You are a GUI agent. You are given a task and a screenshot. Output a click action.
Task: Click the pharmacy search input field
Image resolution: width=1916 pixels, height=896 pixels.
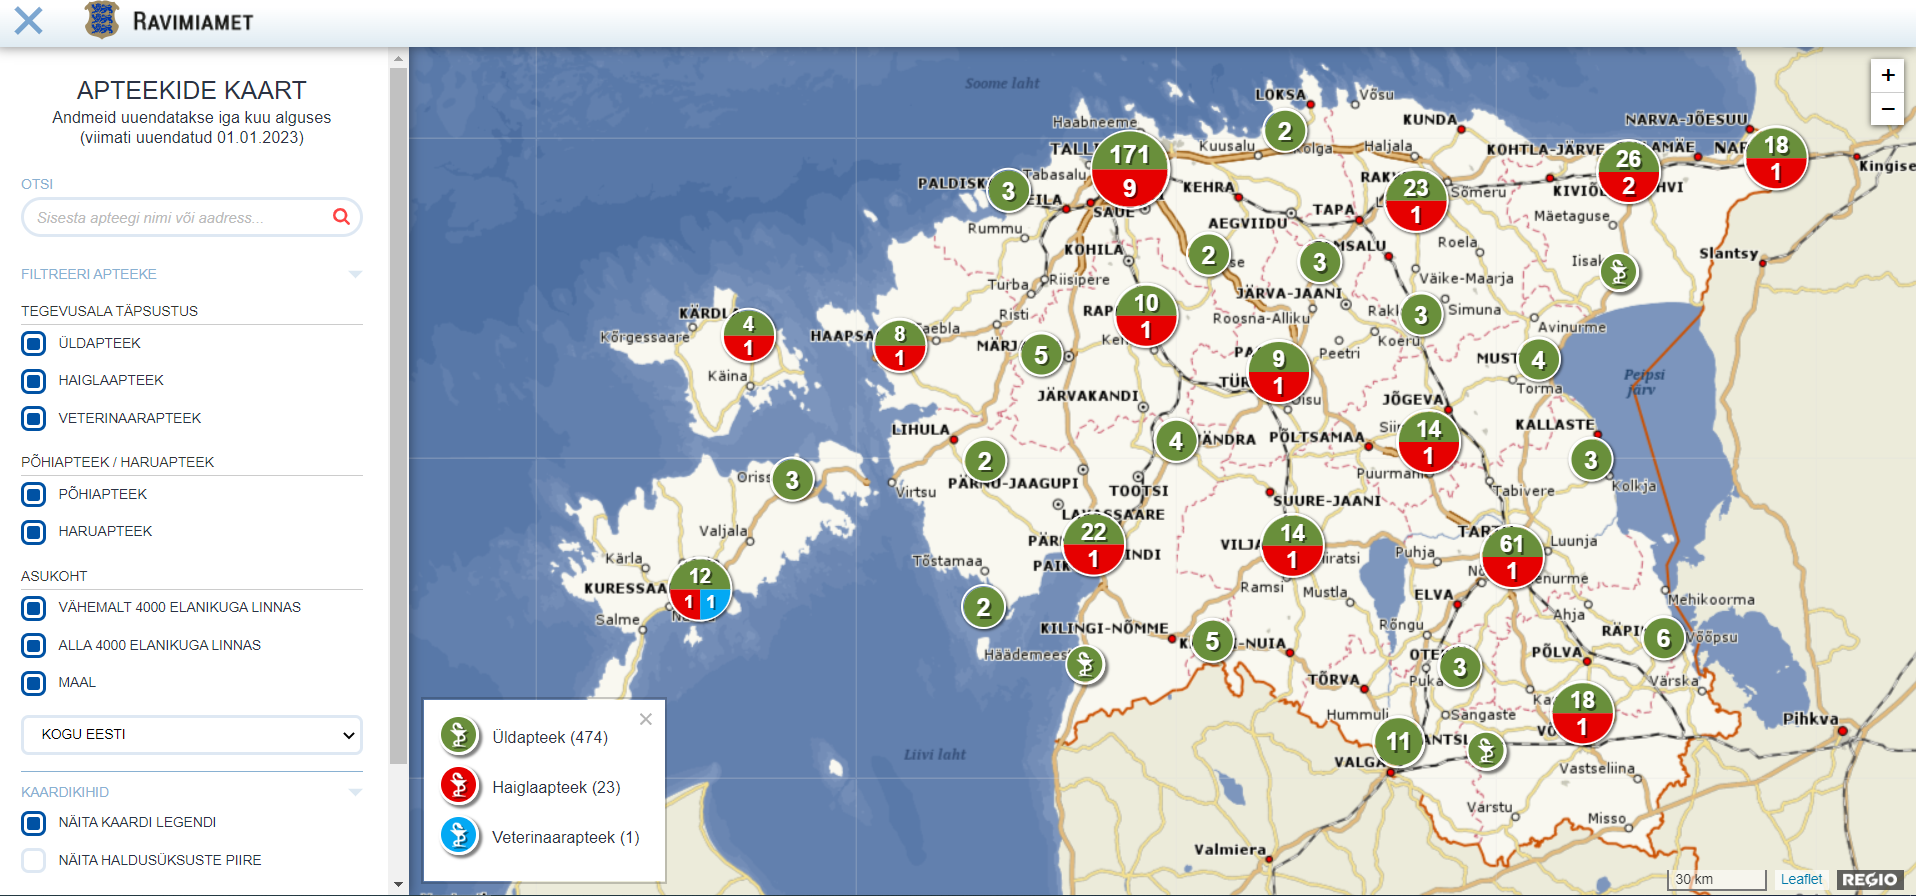pos(180,217)
